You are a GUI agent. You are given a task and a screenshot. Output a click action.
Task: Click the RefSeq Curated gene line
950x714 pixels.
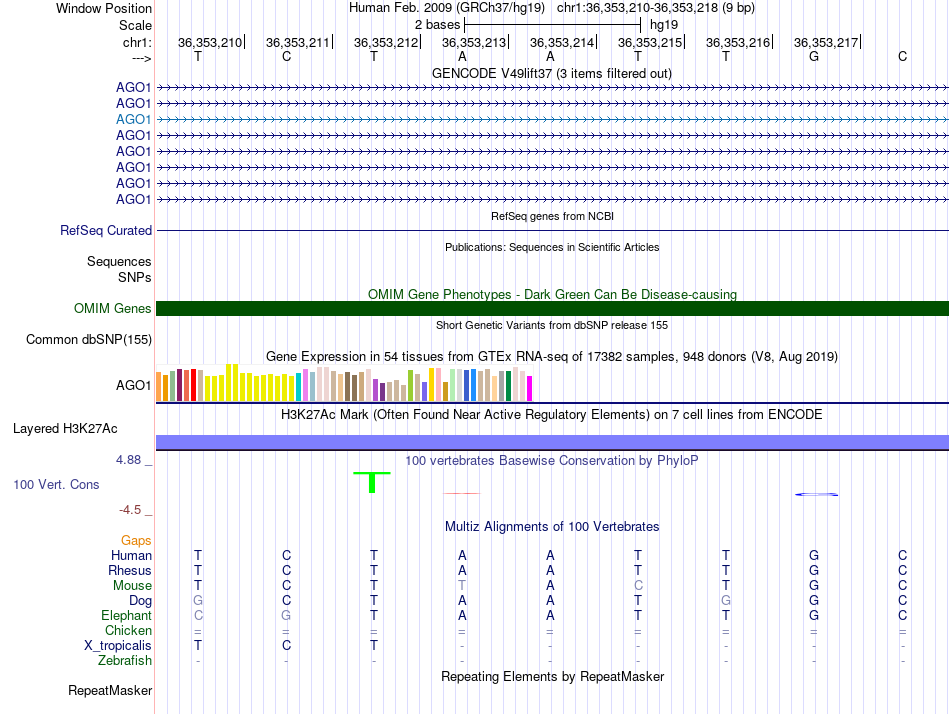[x=552, y=230]
